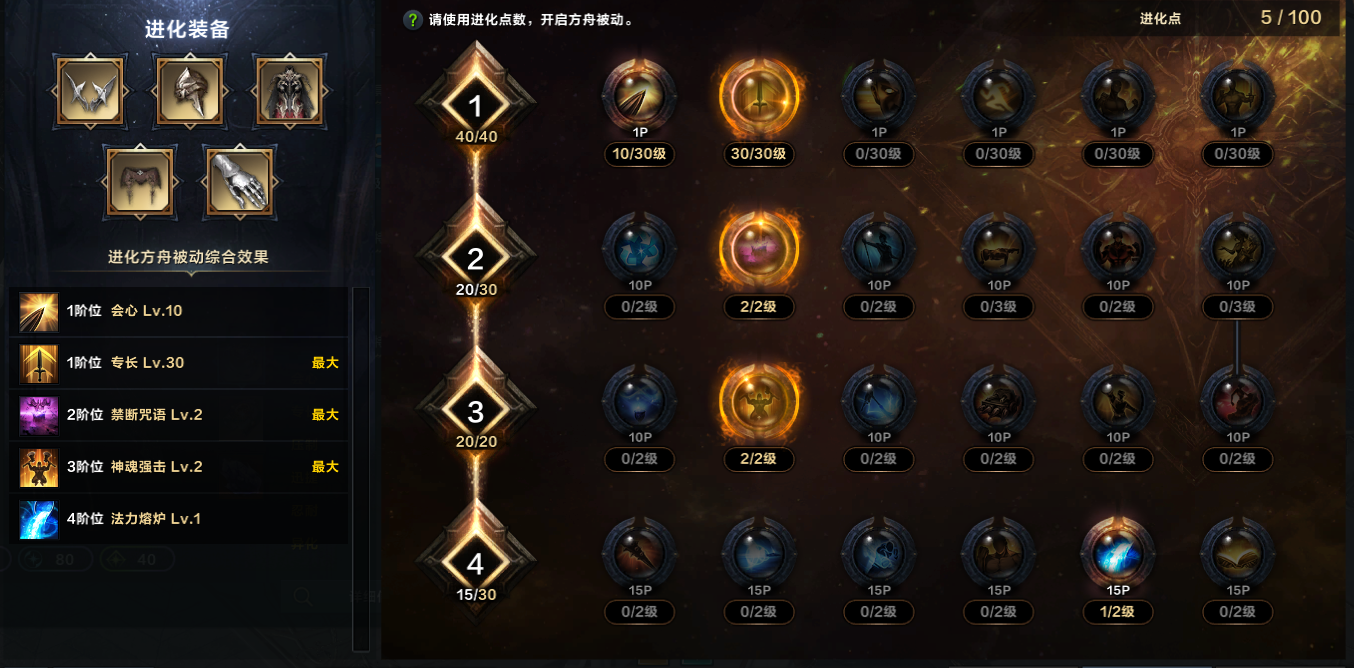Click the 4阶位 法力熔炉 Lv.1 list entry
1354x668 pixels.
[x=180, y=519]
